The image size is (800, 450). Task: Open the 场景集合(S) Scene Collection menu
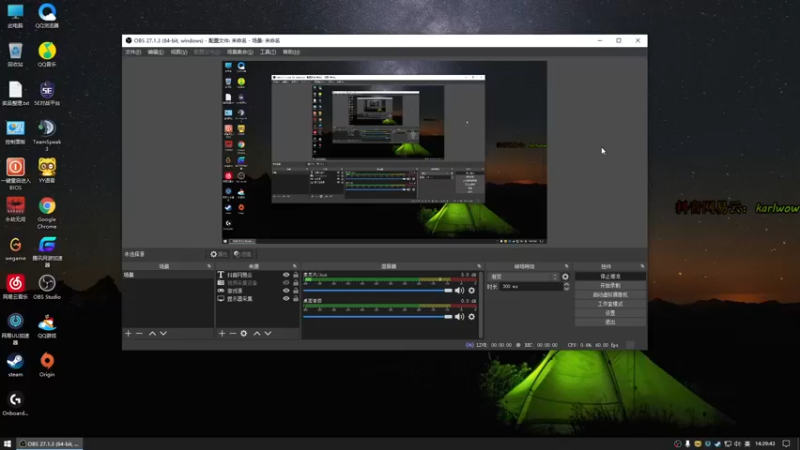coord(240,52)
